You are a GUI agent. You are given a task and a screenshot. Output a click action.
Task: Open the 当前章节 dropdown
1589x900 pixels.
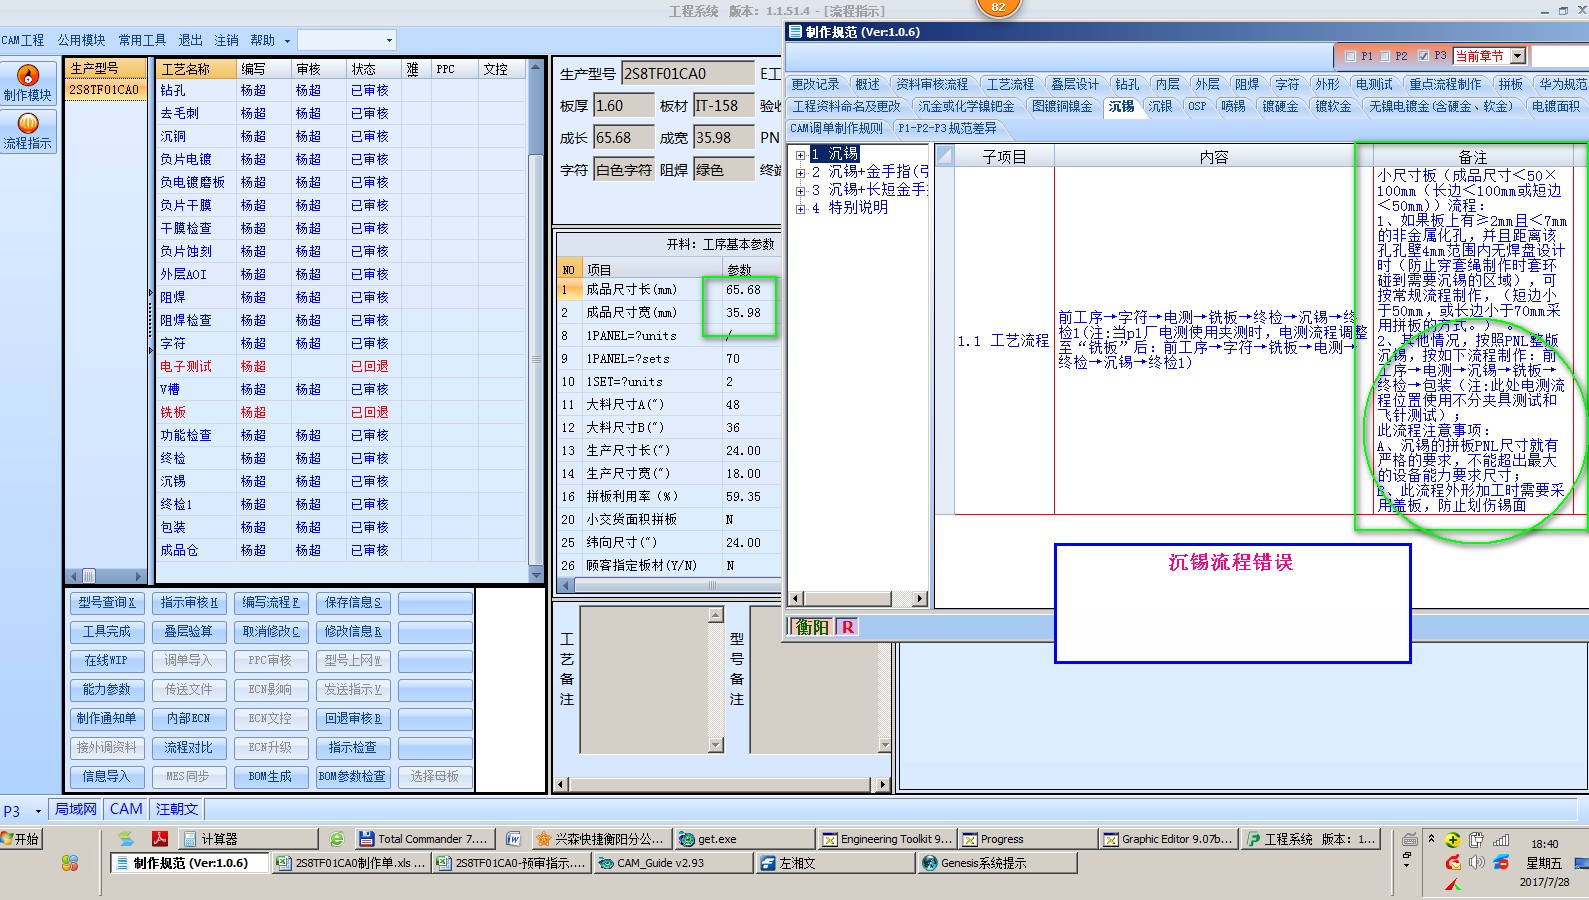pos(1518,56)
